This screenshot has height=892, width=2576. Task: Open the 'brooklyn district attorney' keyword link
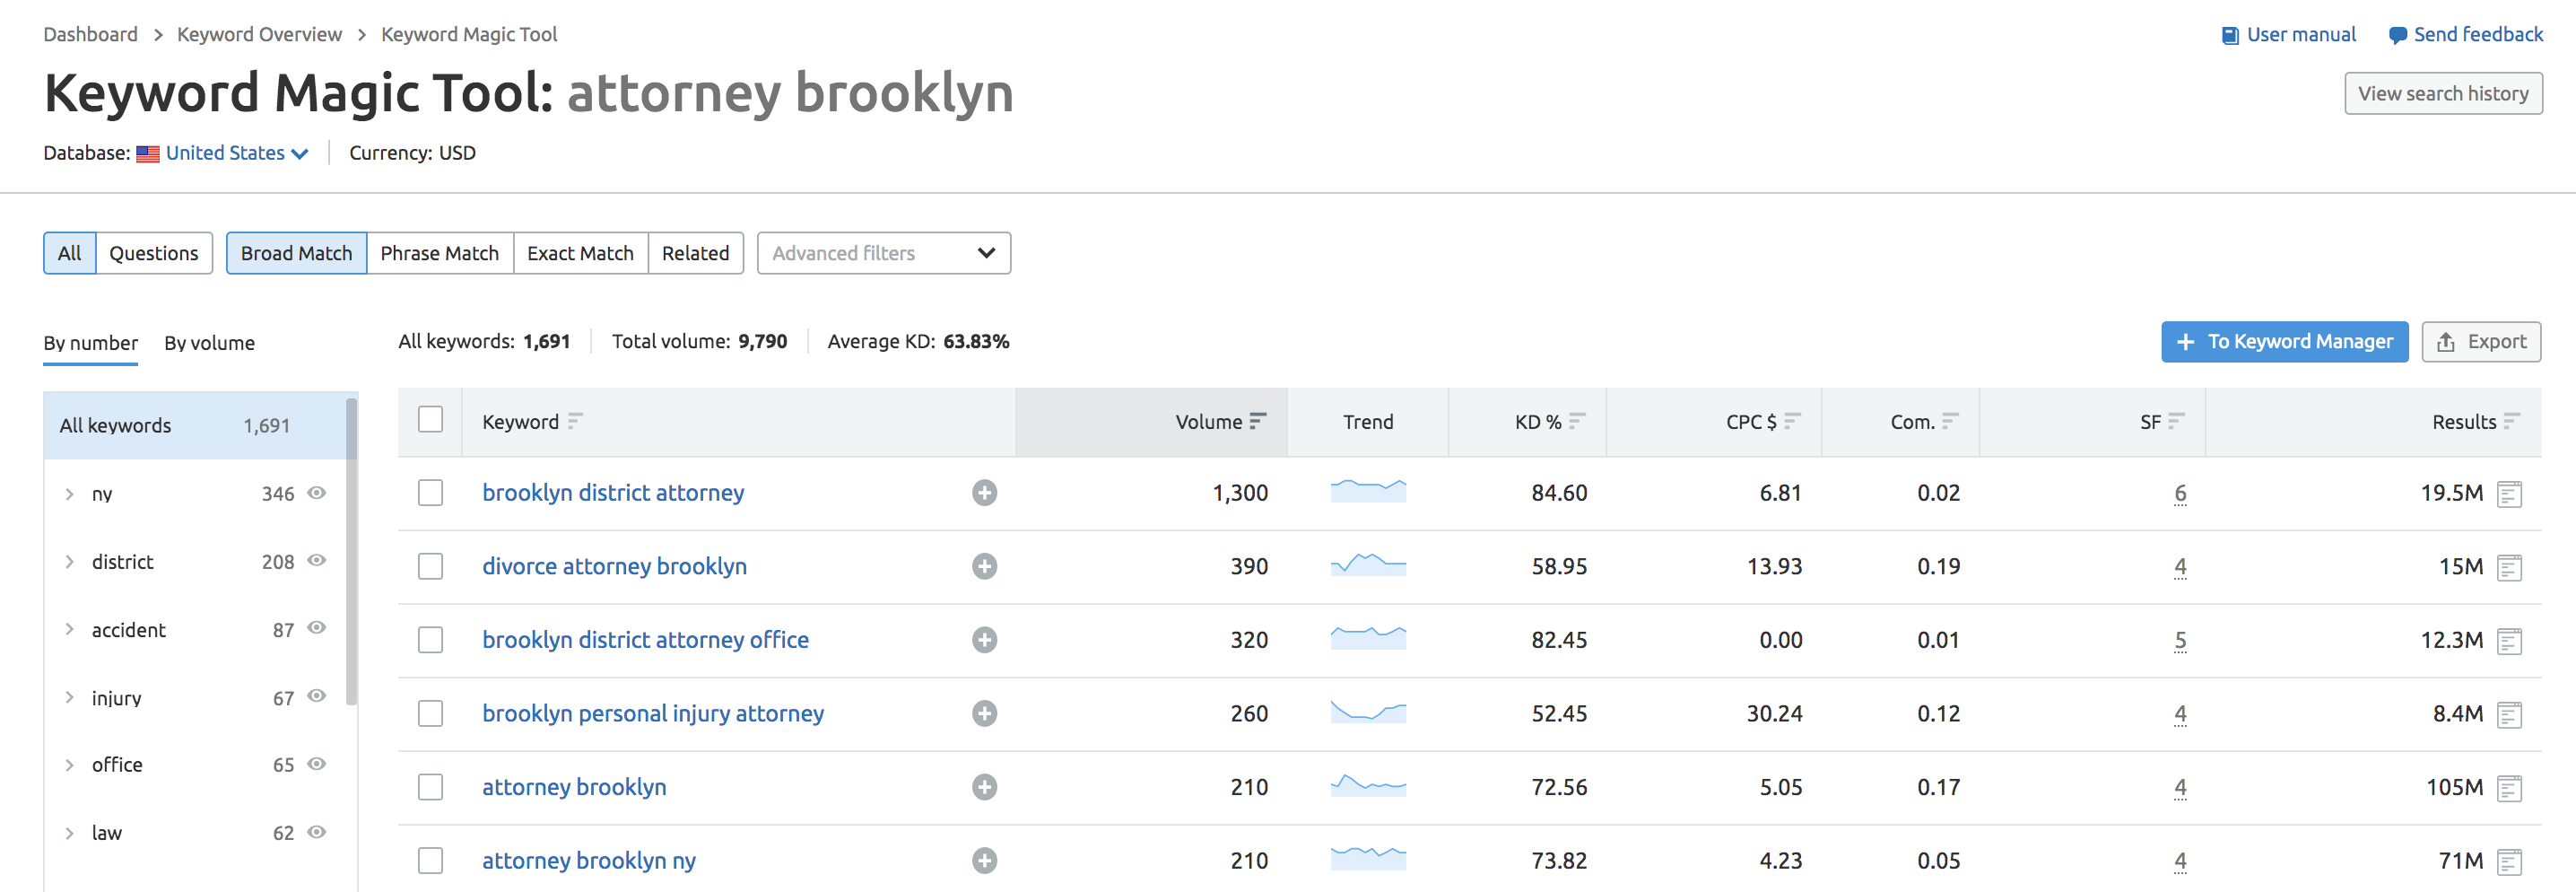(613, 493)
